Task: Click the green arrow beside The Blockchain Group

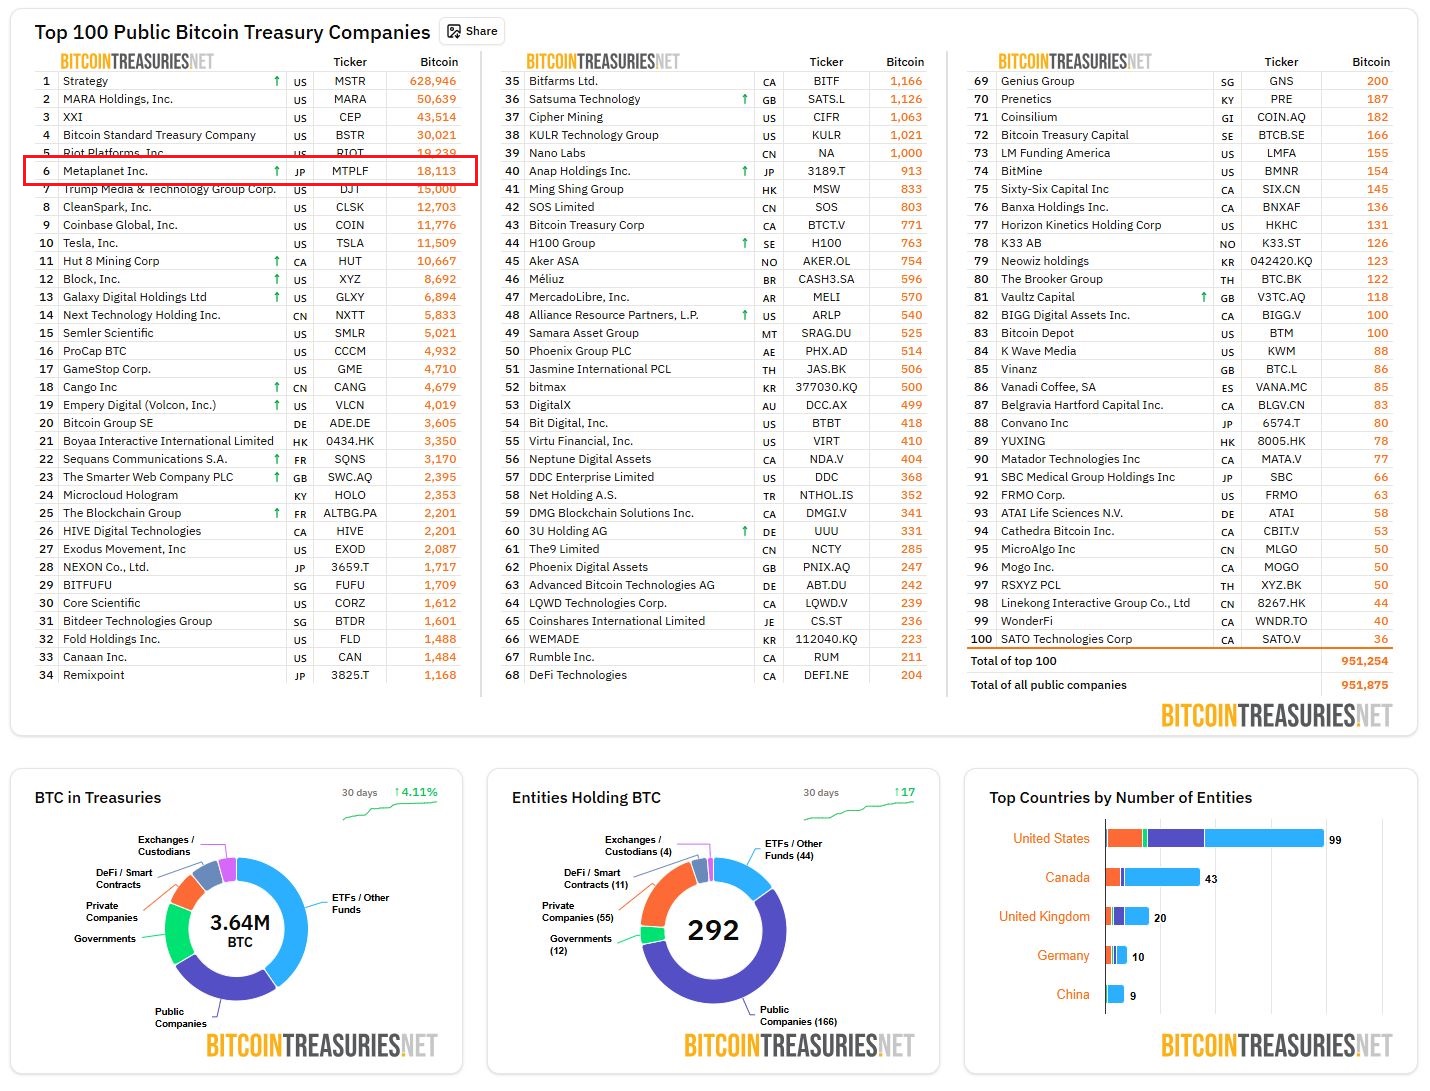Action: click(277, 513)
